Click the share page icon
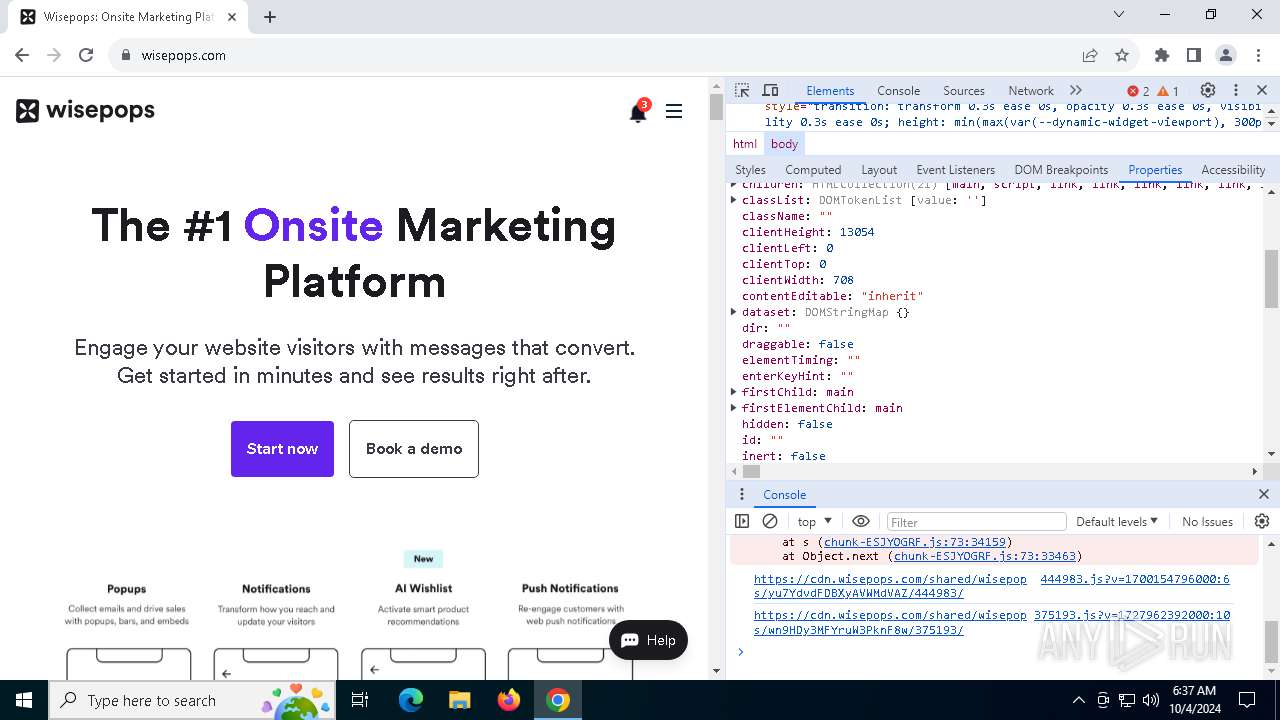The height and width of the screenshot is (720, 1280). pyautogui.click(x=1090, y=55)
